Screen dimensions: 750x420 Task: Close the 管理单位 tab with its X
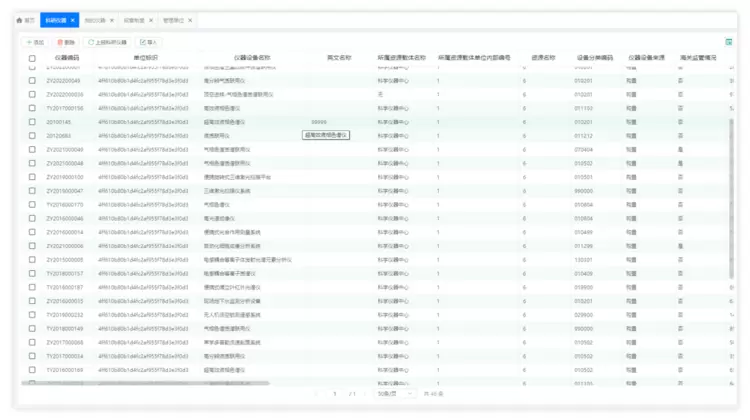[191, 20]
